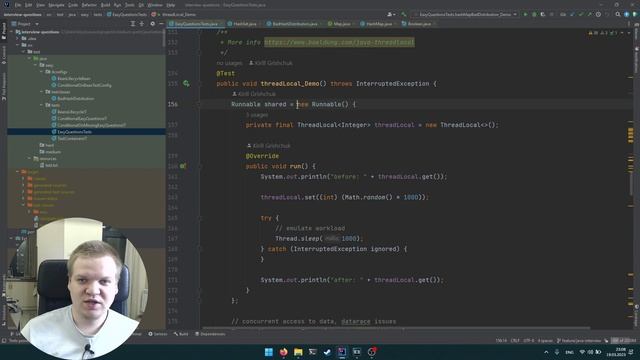Click the ENG language indicator in tray
This screenshot has width=640, height=360.
[569, 352]
